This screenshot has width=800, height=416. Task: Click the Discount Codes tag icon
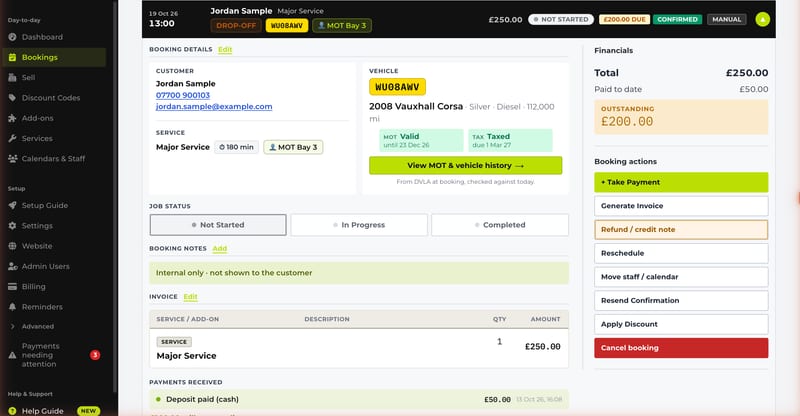pos(13,97)
